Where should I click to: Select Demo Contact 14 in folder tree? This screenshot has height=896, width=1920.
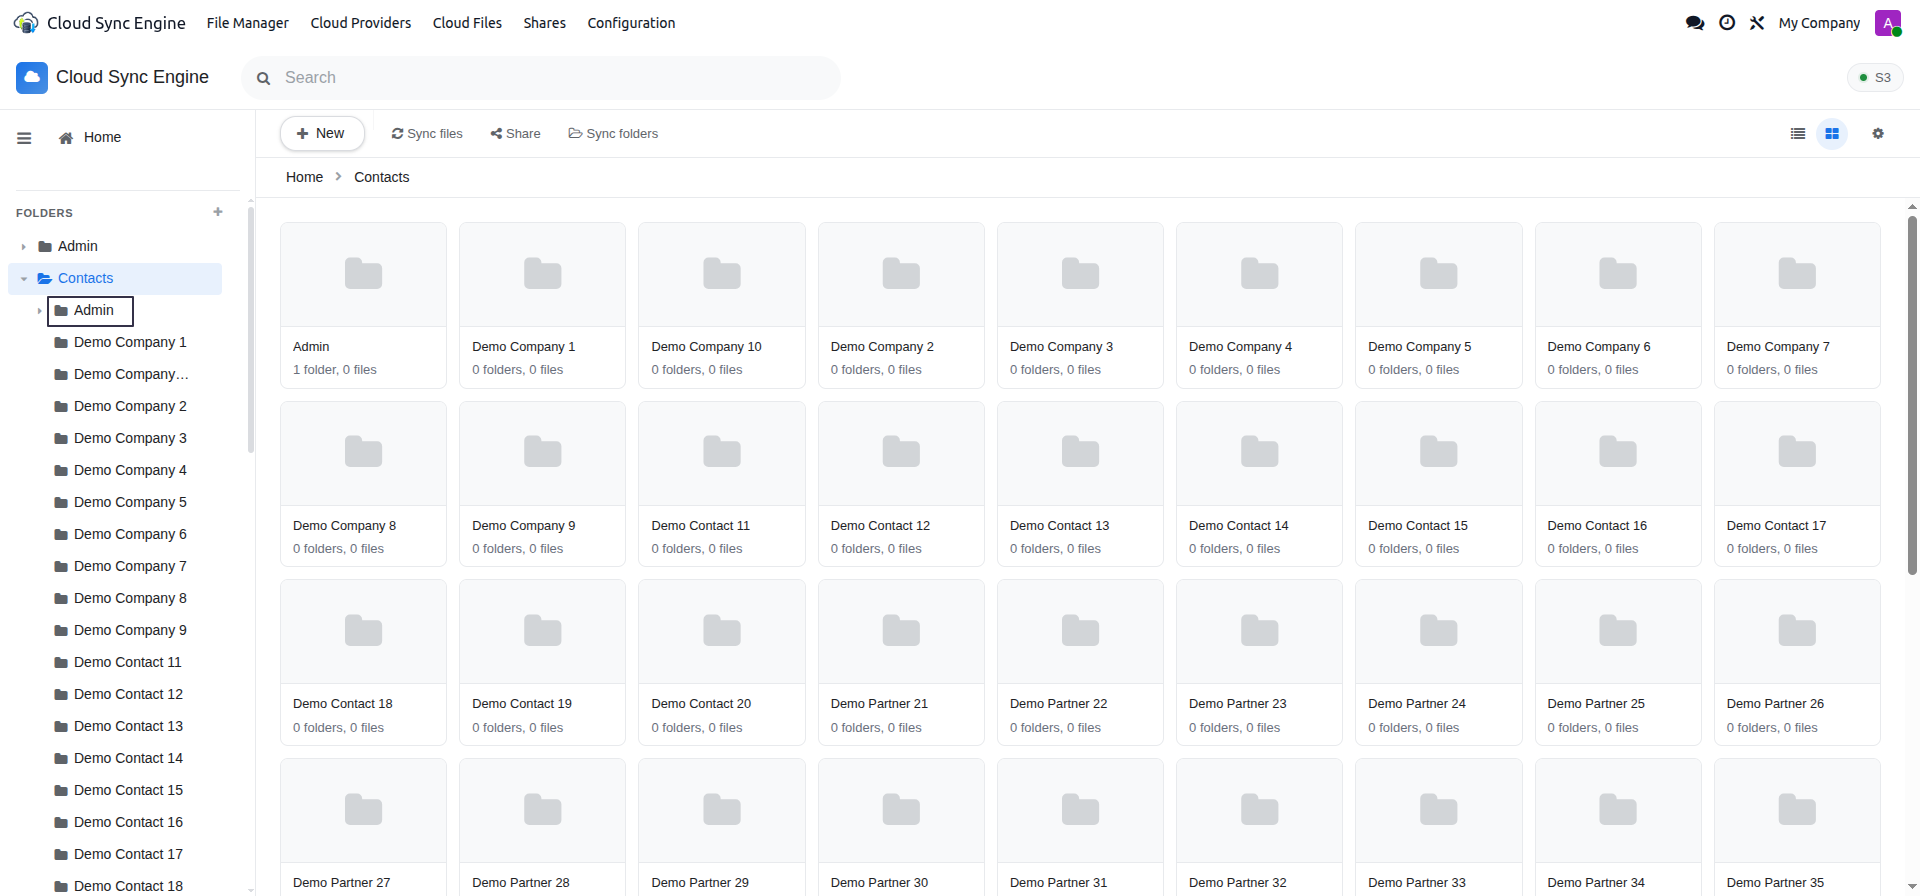pyautogui.click(x=128, y=759)
